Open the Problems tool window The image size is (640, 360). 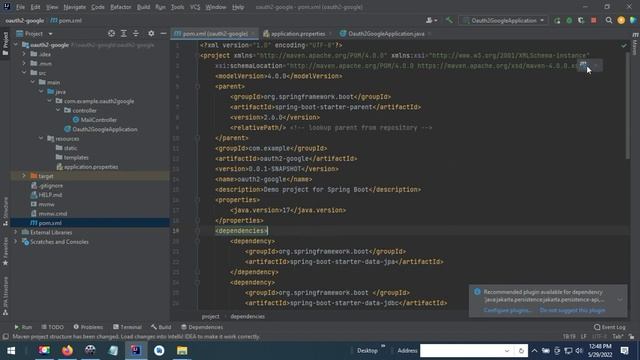pos(88,327)
